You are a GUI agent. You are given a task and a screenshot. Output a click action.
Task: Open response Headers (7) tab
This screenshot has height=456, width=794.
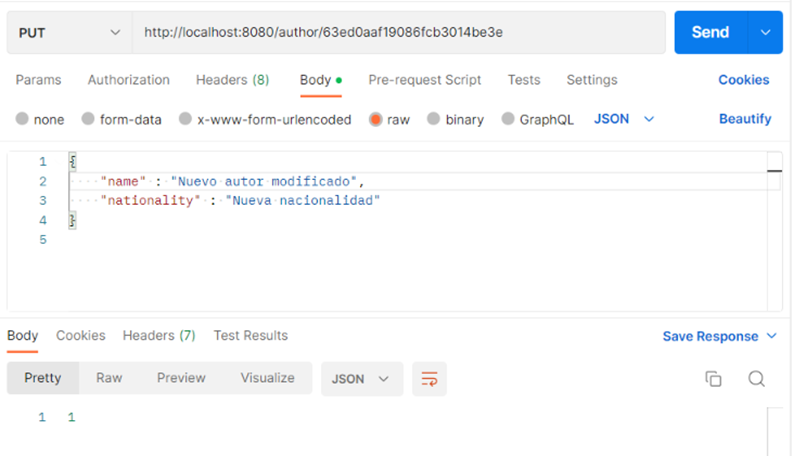(158, 336)
